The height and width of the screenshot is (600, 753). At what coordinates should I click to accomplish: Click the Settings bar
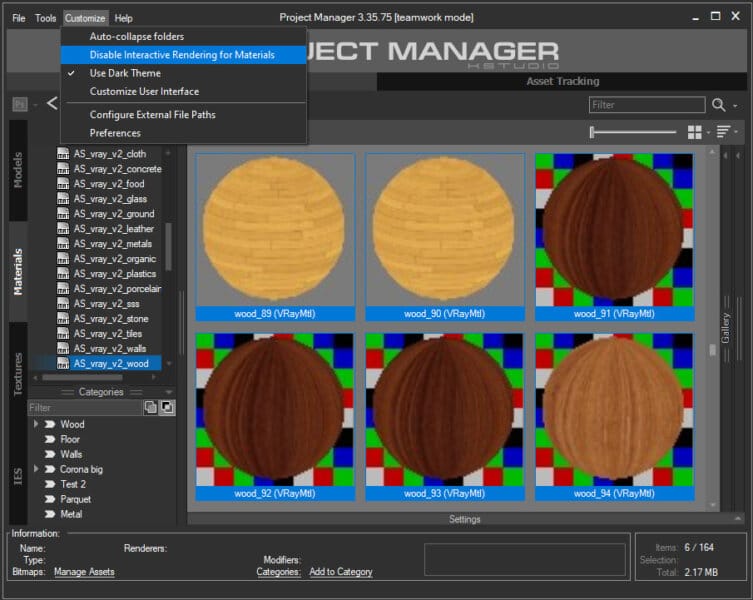464,519
